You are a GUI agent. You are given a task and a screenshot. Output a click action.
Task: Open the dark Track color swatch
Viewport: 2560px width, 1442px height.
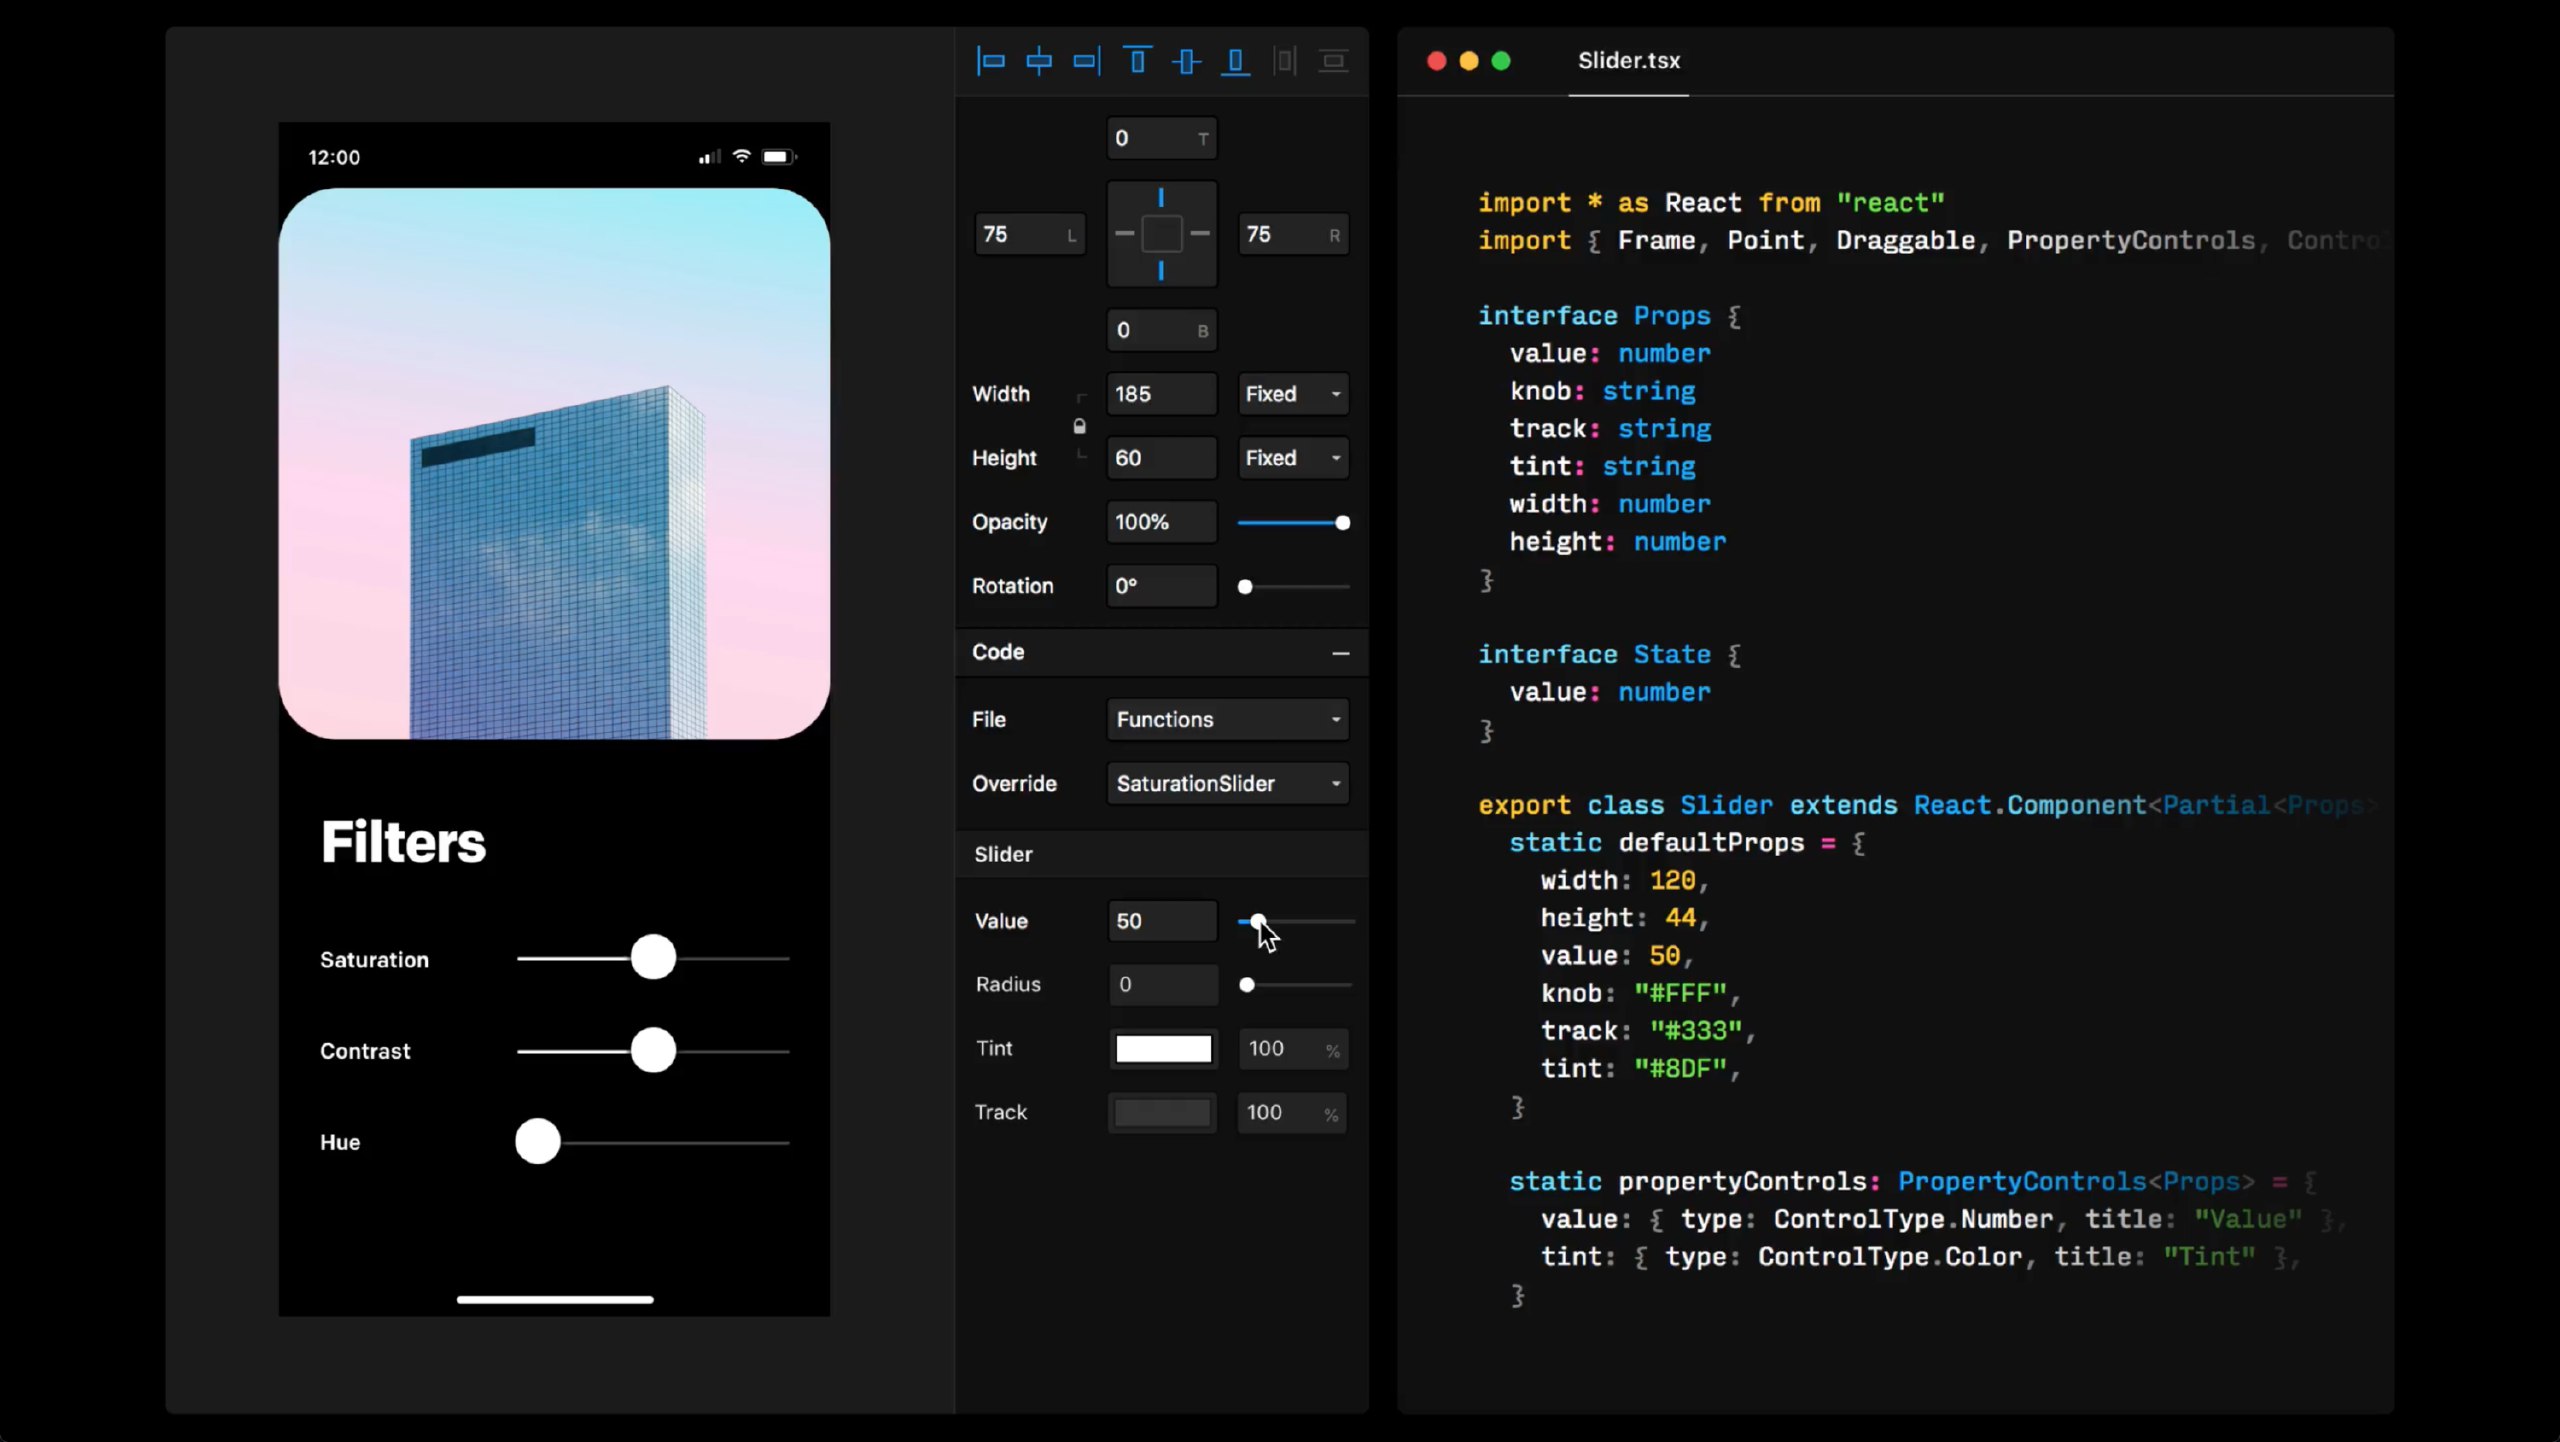pos(1162,1113)
